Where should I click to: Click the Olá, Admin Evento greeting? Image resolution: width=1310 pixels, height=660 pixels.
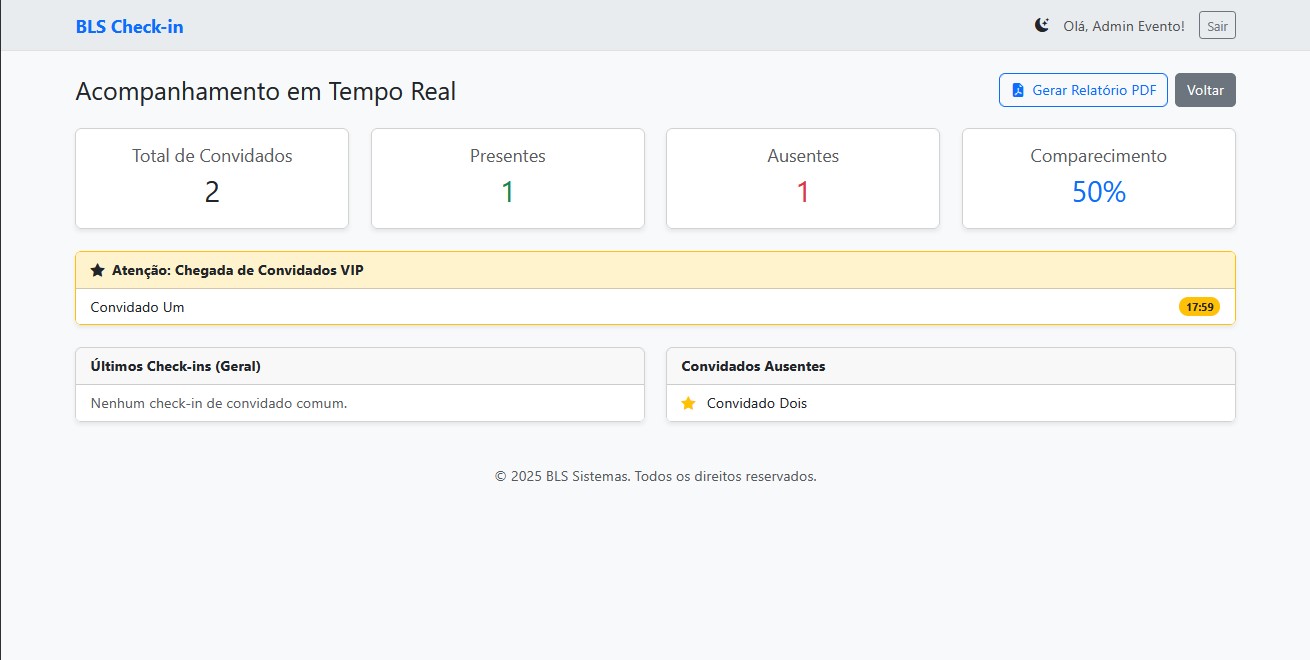[1122, 26]
